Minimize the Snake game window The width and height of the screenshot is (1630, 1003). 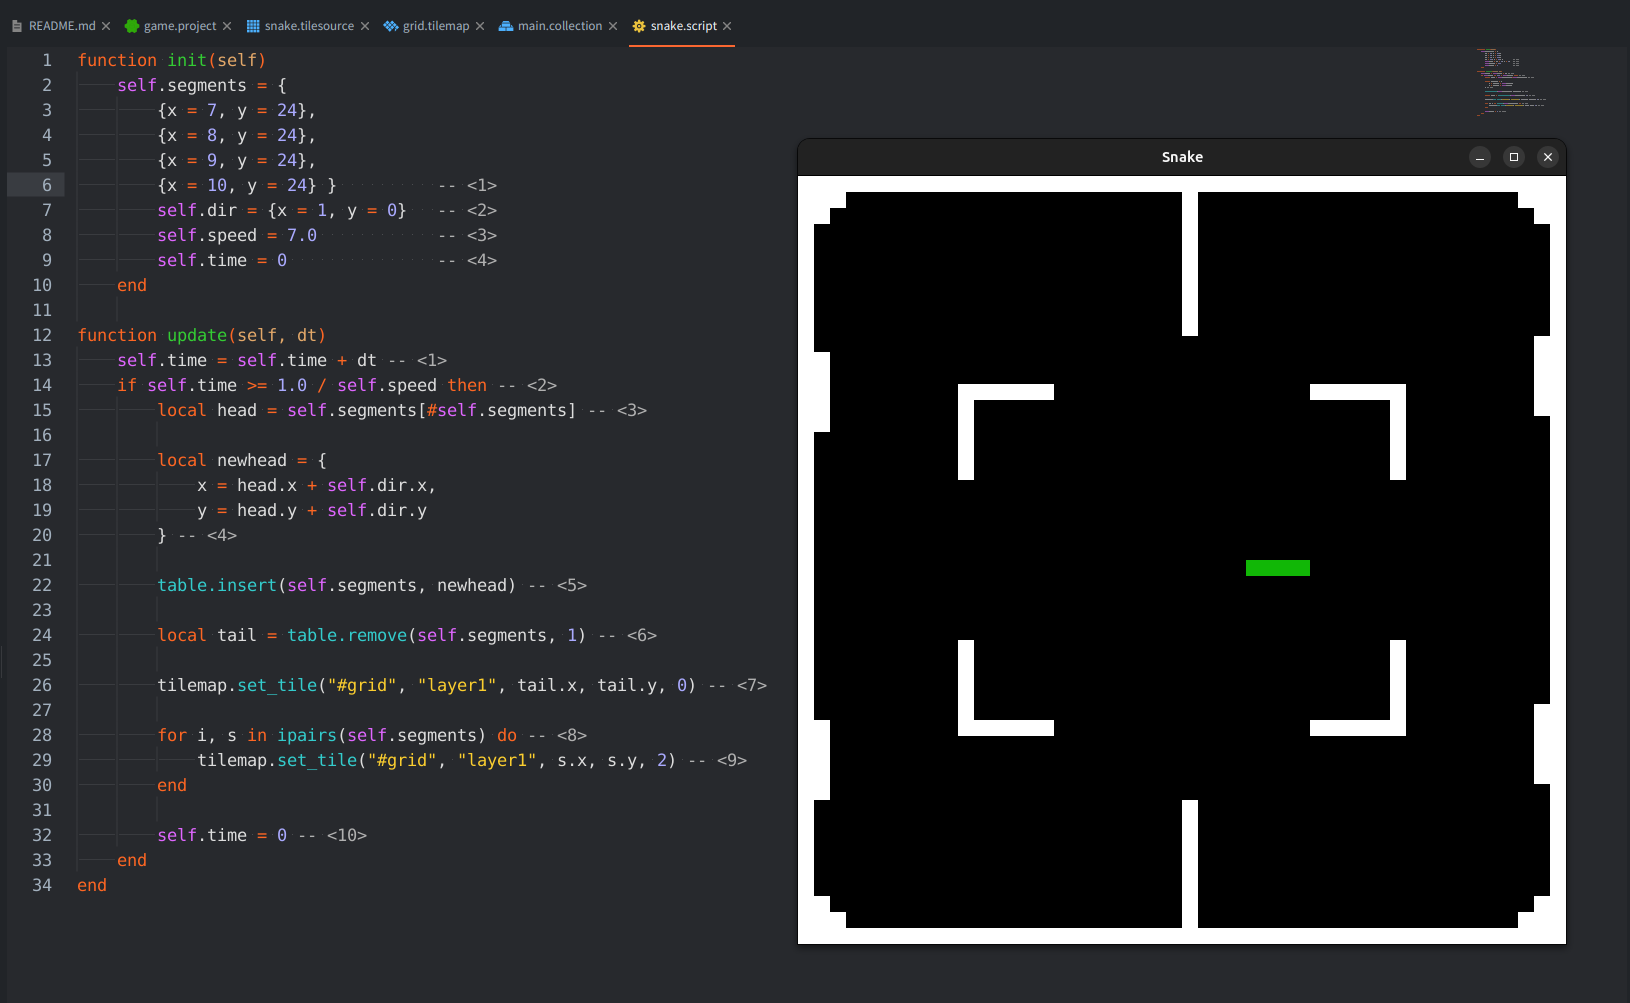pos(1480,157)
